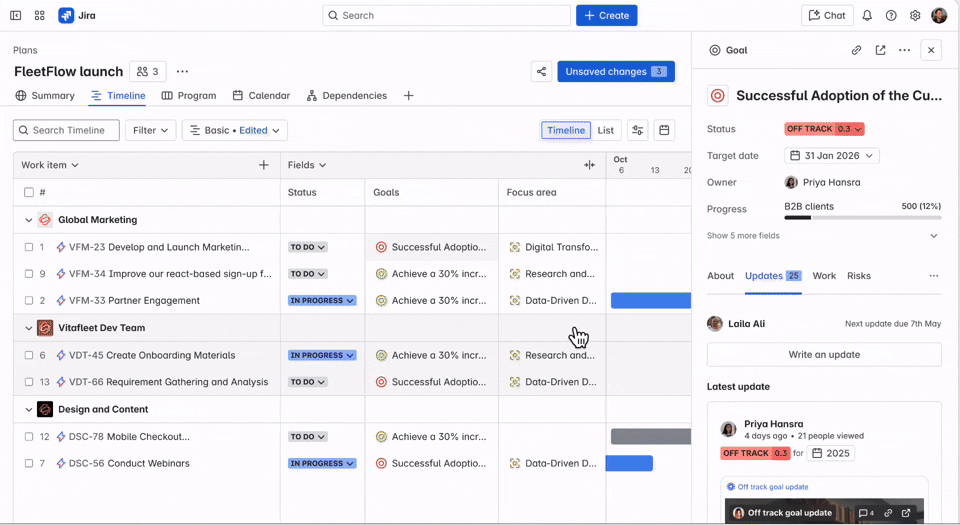Open the target date 31 Jan 2026 picker

pos(831,156)
